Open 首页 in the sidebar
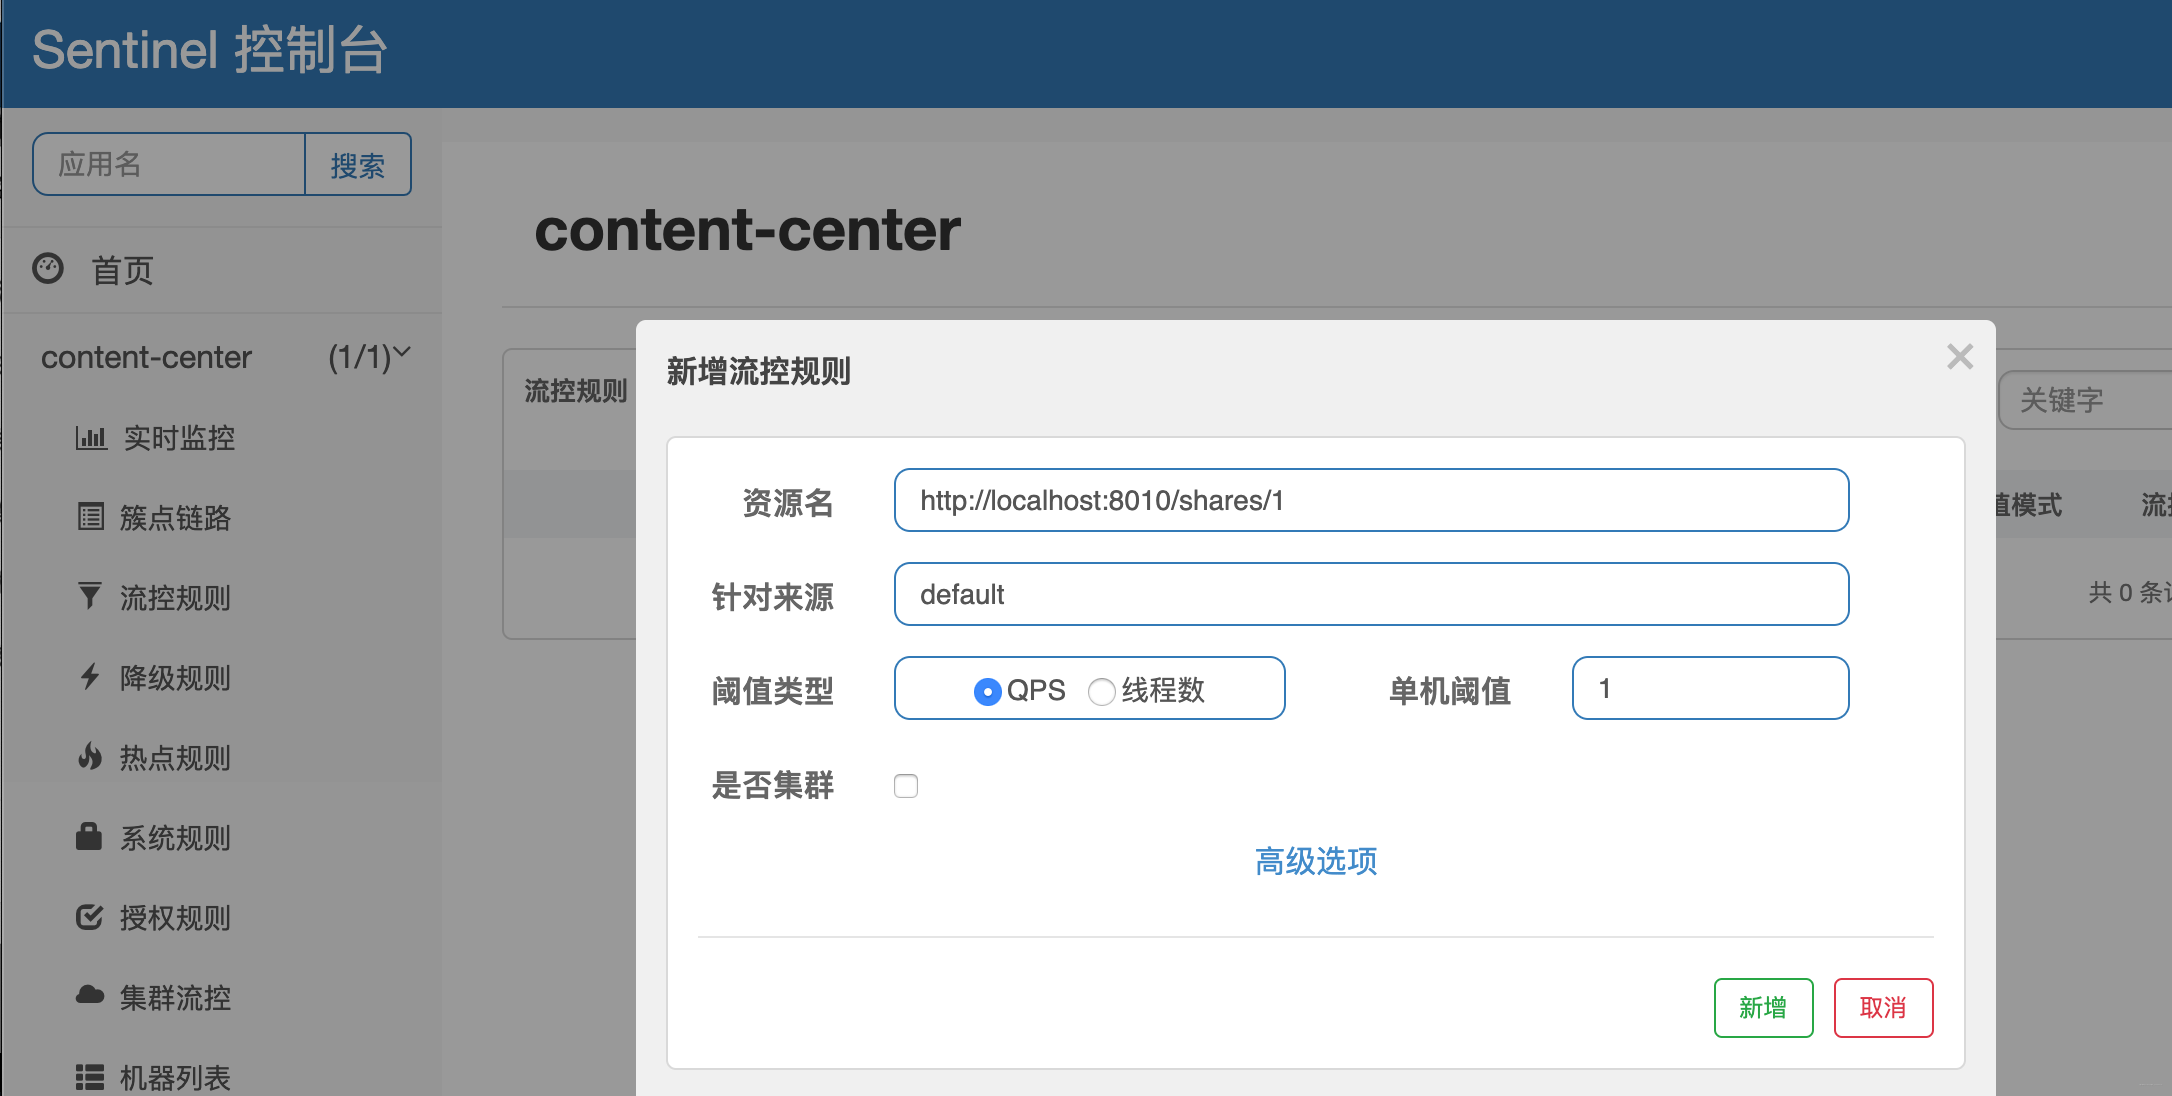Screen dimensions: 2172x1096 tap(122, 270)
